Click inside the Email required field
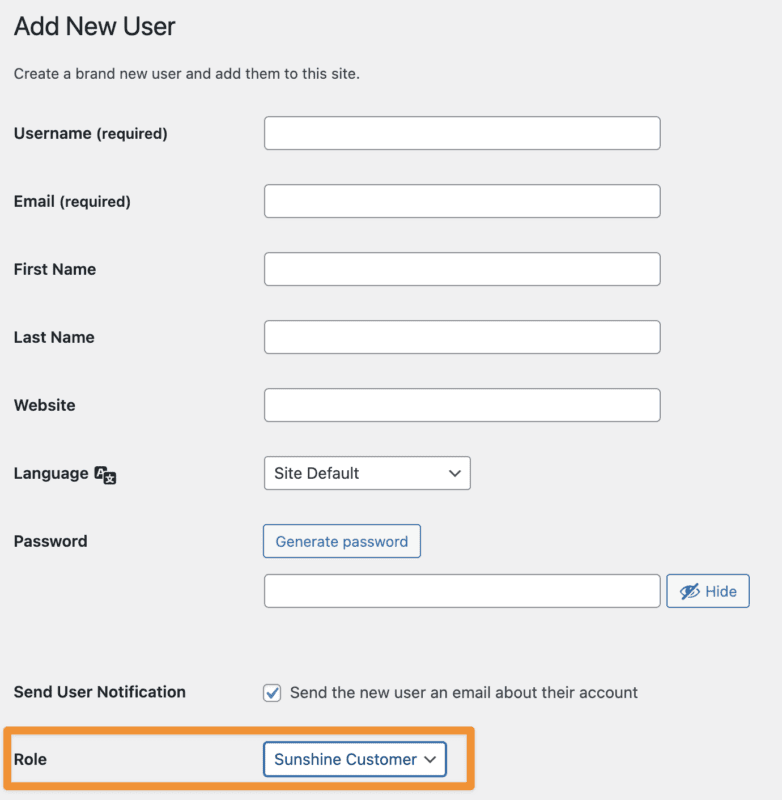Viewport: 782px width, 800px height. pyautogui.click(x=461, y=201)
